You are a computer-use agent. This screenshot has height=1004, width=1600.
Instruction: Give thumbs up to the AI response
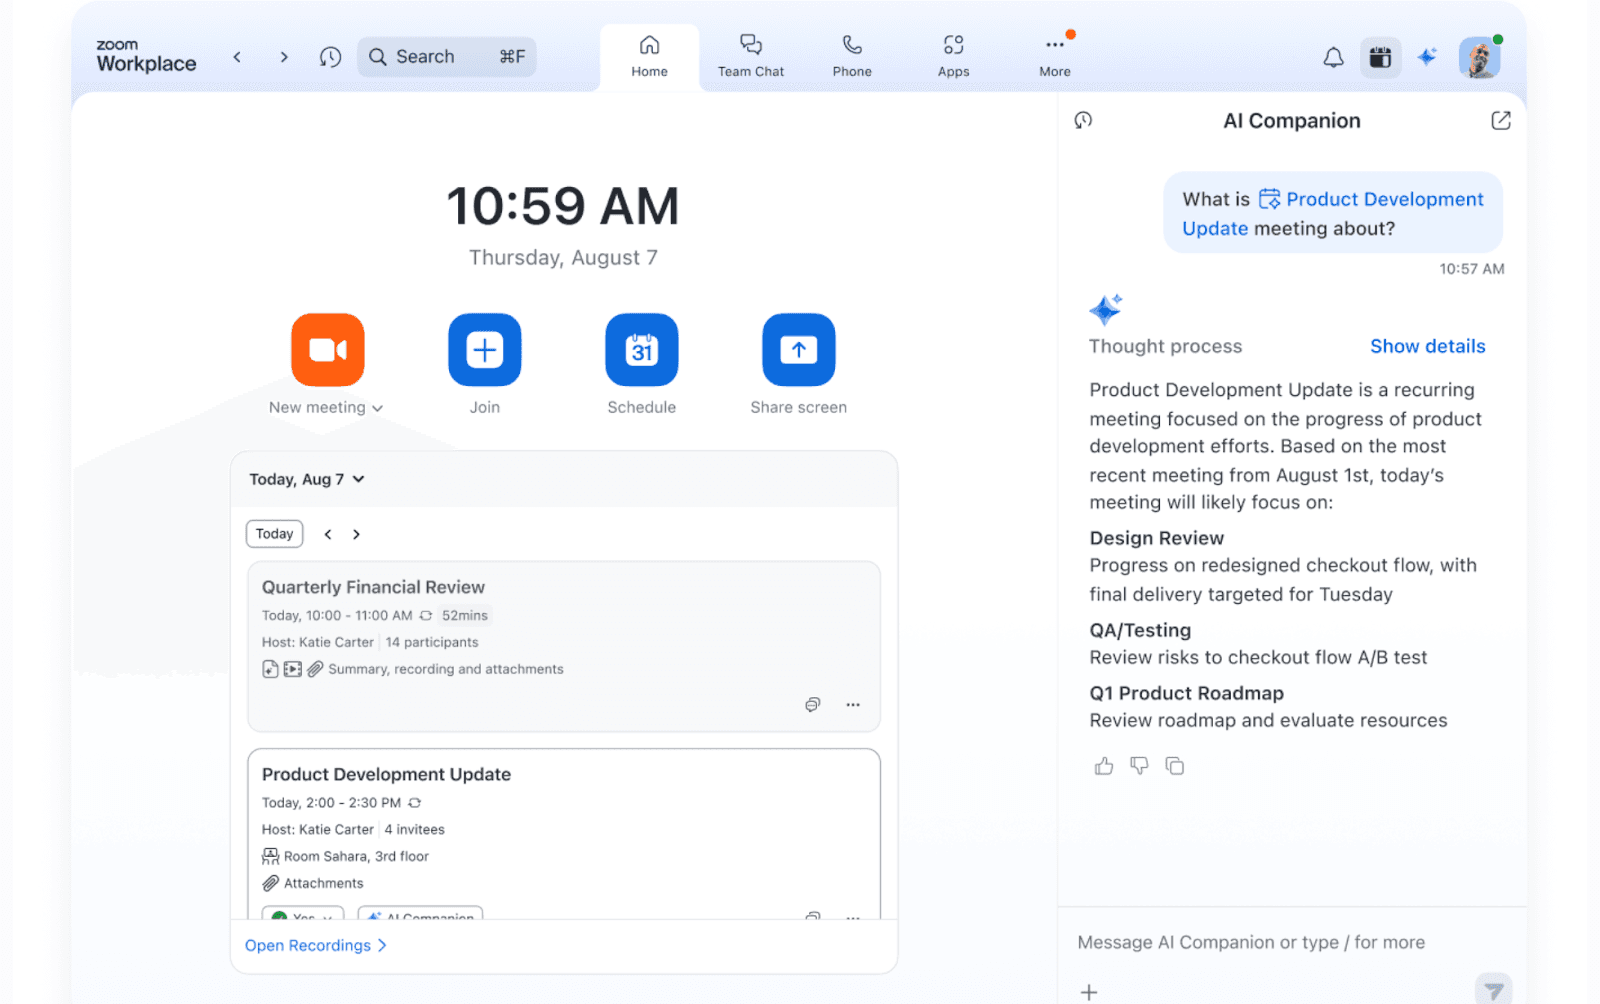[1104, 766]
